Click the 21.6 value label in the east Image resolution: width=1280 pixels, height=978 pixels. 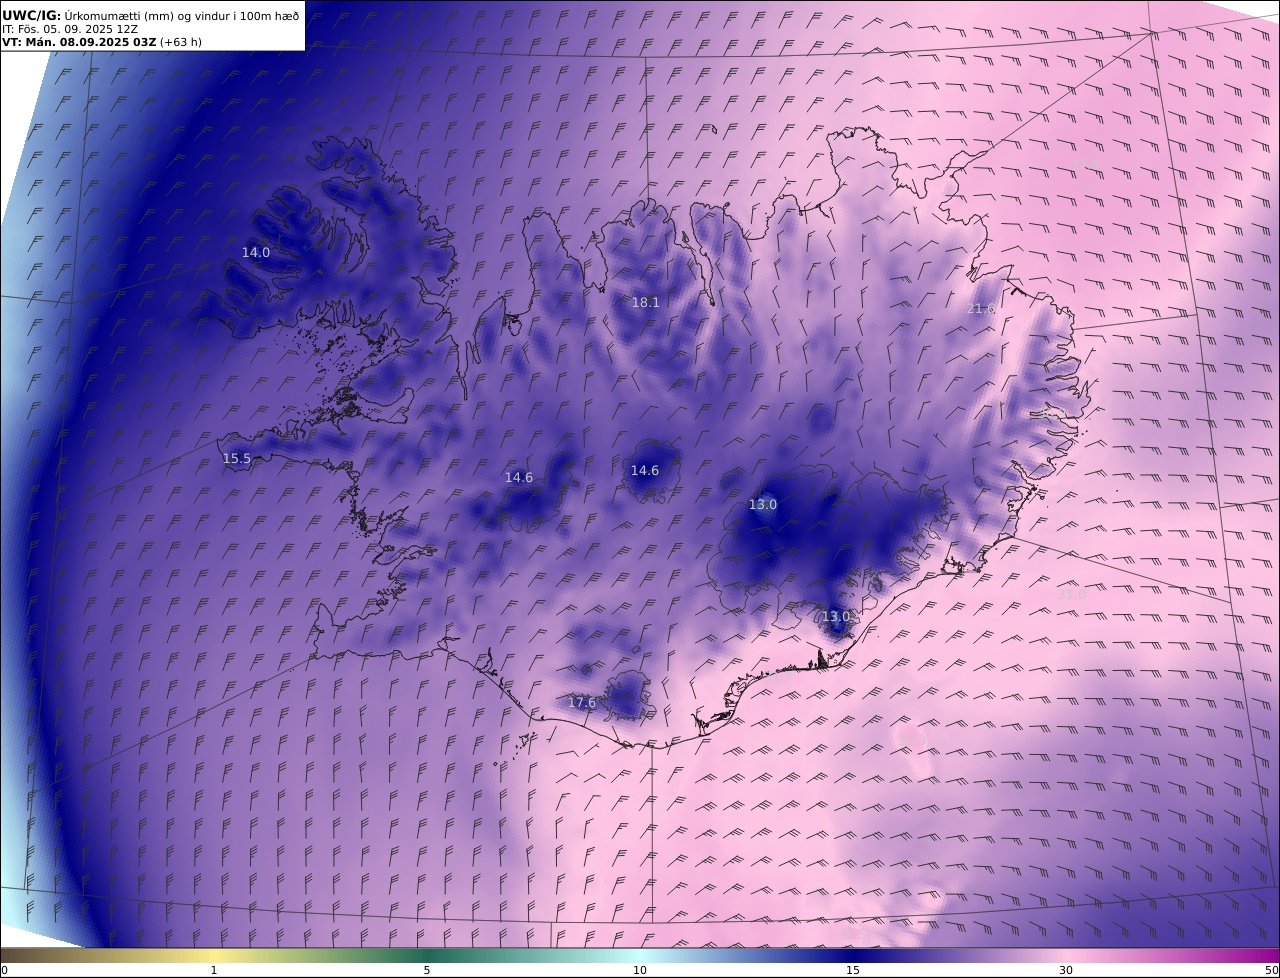pyautogui.click(x=981, y=309)
